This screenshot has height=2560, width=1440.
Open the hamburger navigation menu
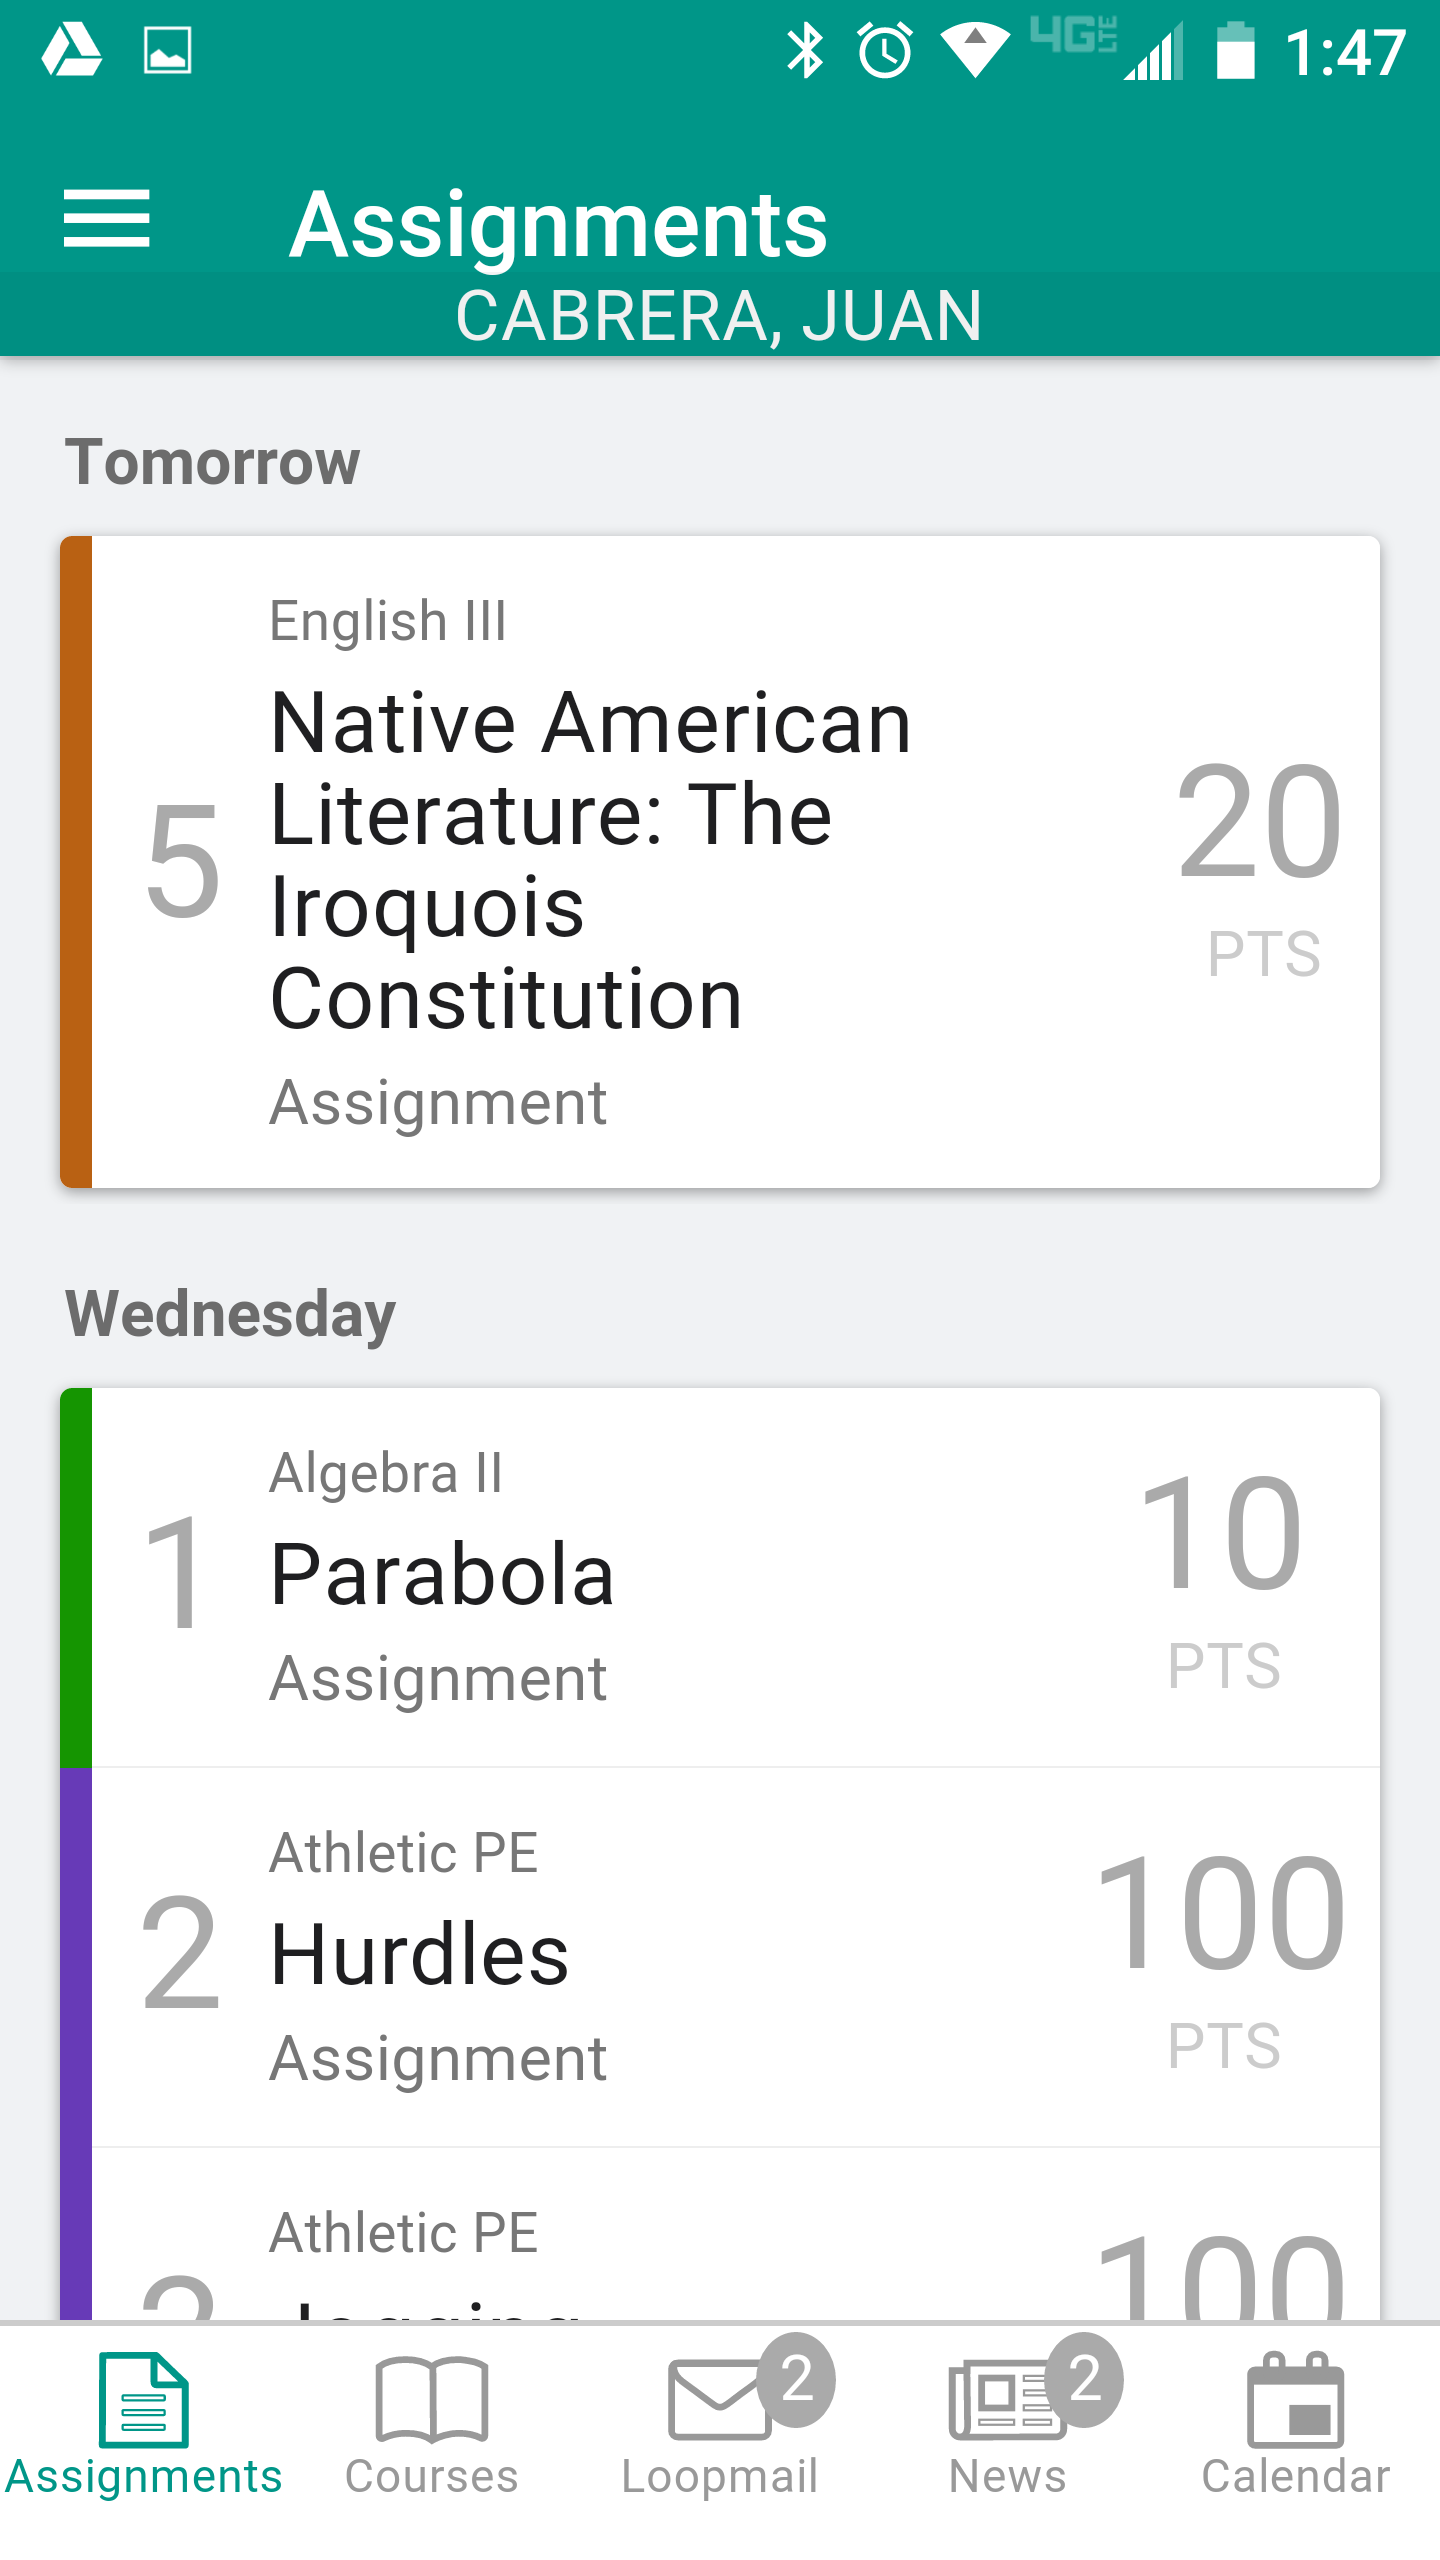106,219
